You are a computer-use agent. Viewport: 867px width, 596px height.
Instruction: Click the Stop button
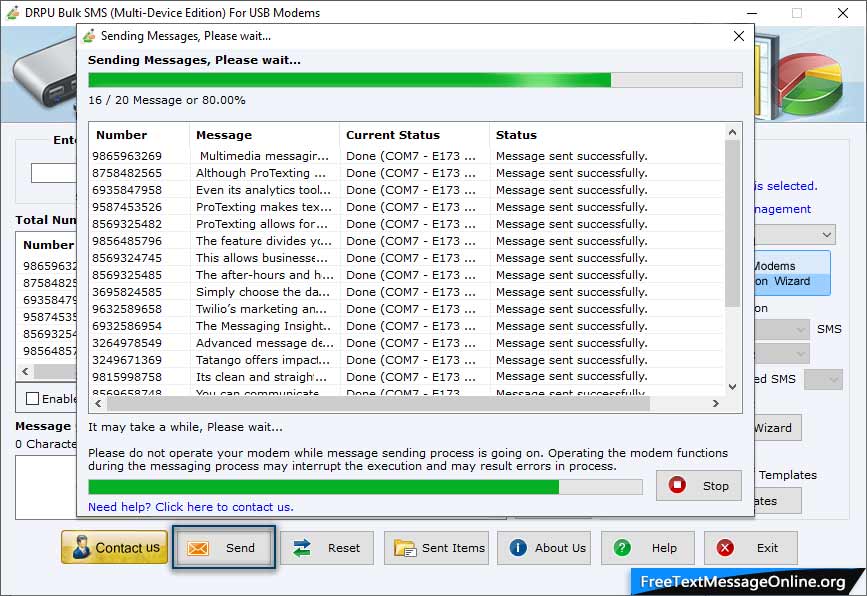pyautogui.click(x=699, y=485)
